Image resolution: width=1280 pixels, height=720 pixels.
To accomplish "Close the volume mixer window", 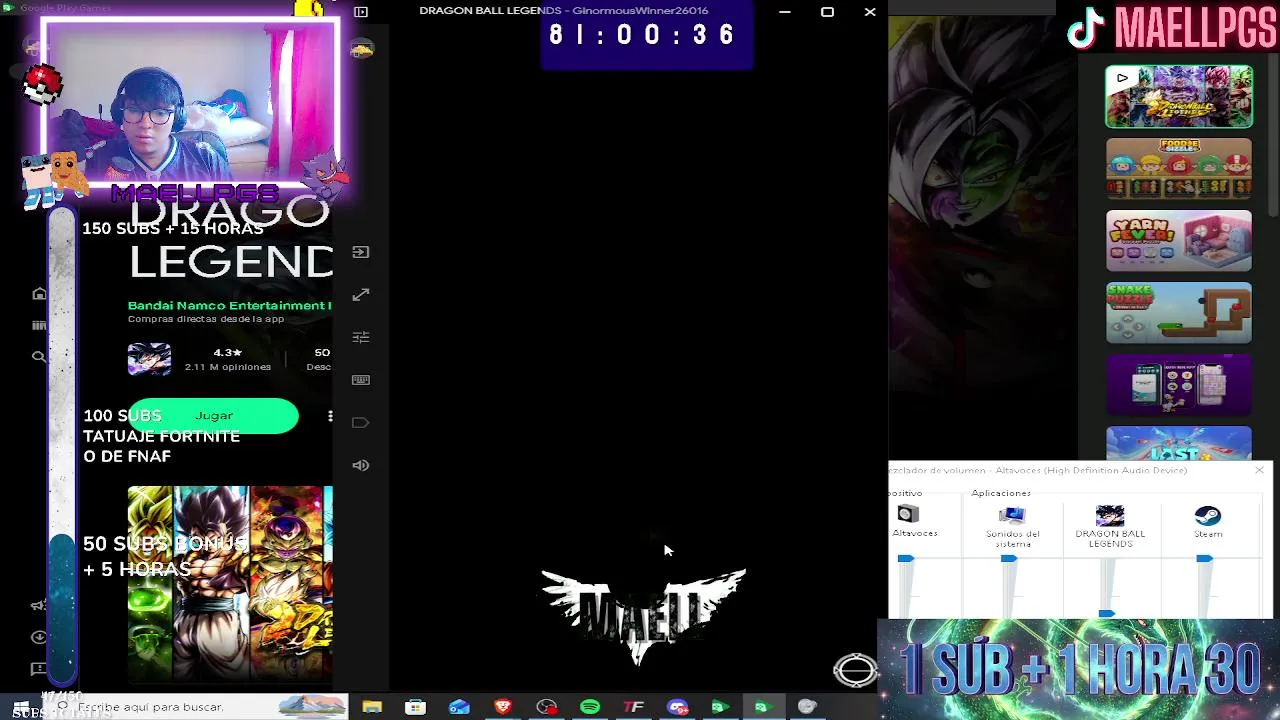I will pyautogui.click(x=1259, y=470).
